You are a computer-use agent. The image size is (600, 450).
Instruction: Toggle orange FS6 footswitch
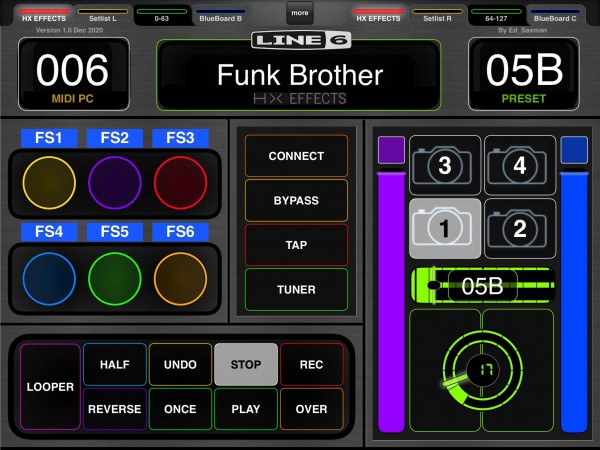[180, 279]
